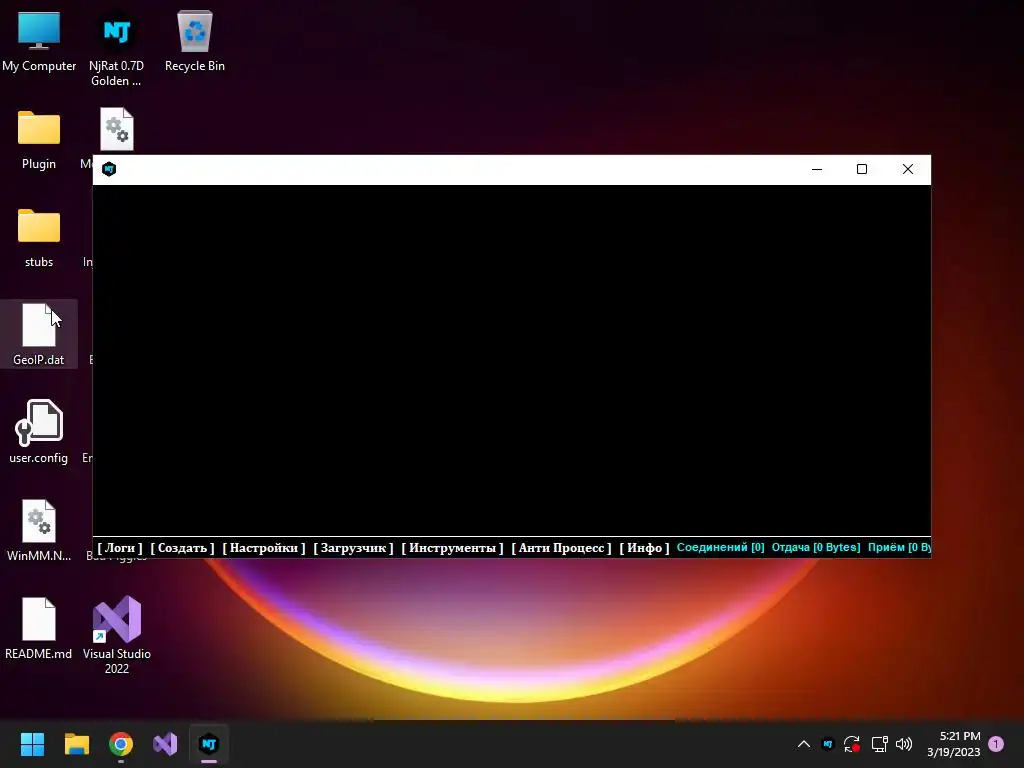Minimize the NjRat window
1024x768 pixels.
(817, 169)
